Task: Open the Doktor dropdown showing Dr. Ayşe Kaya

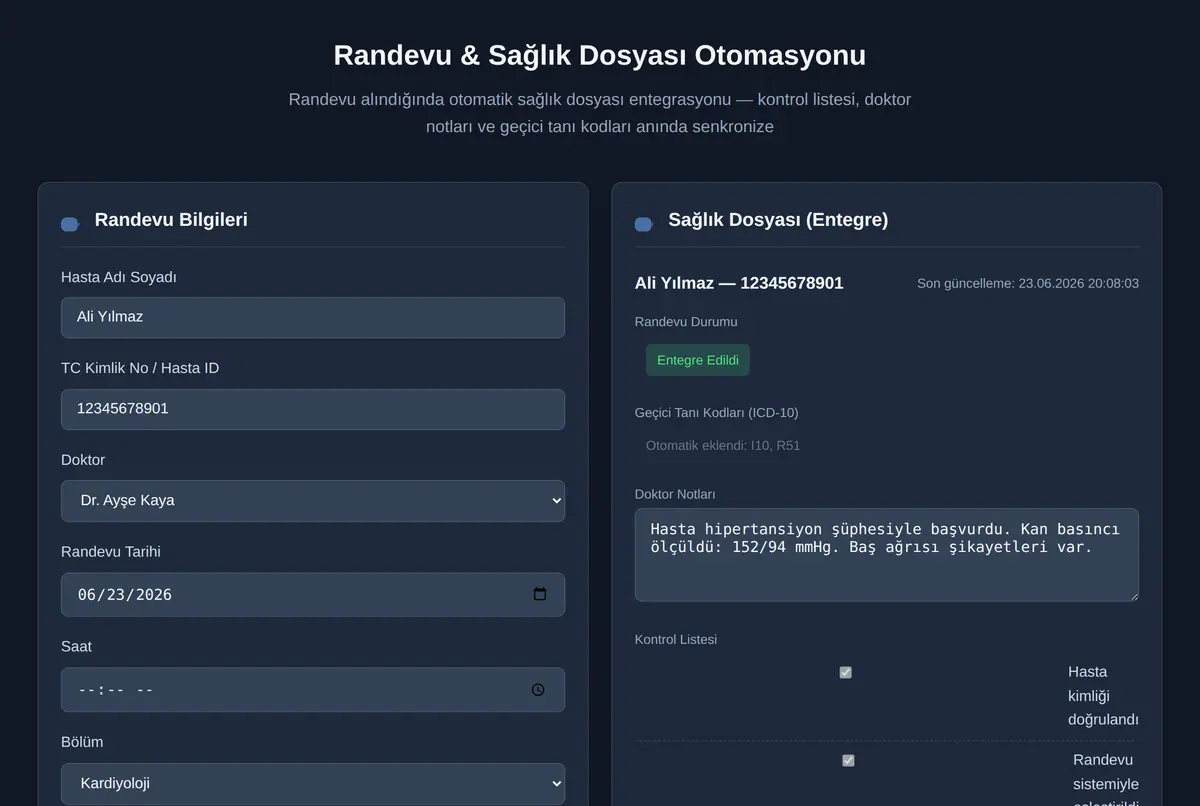Action: coord(313,501)
